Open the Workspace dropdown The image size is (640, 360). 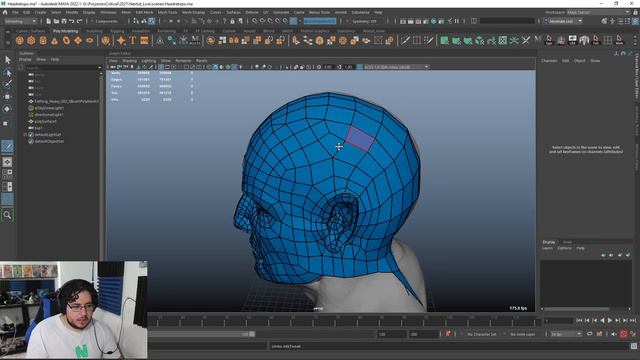(x=598, y=12)
